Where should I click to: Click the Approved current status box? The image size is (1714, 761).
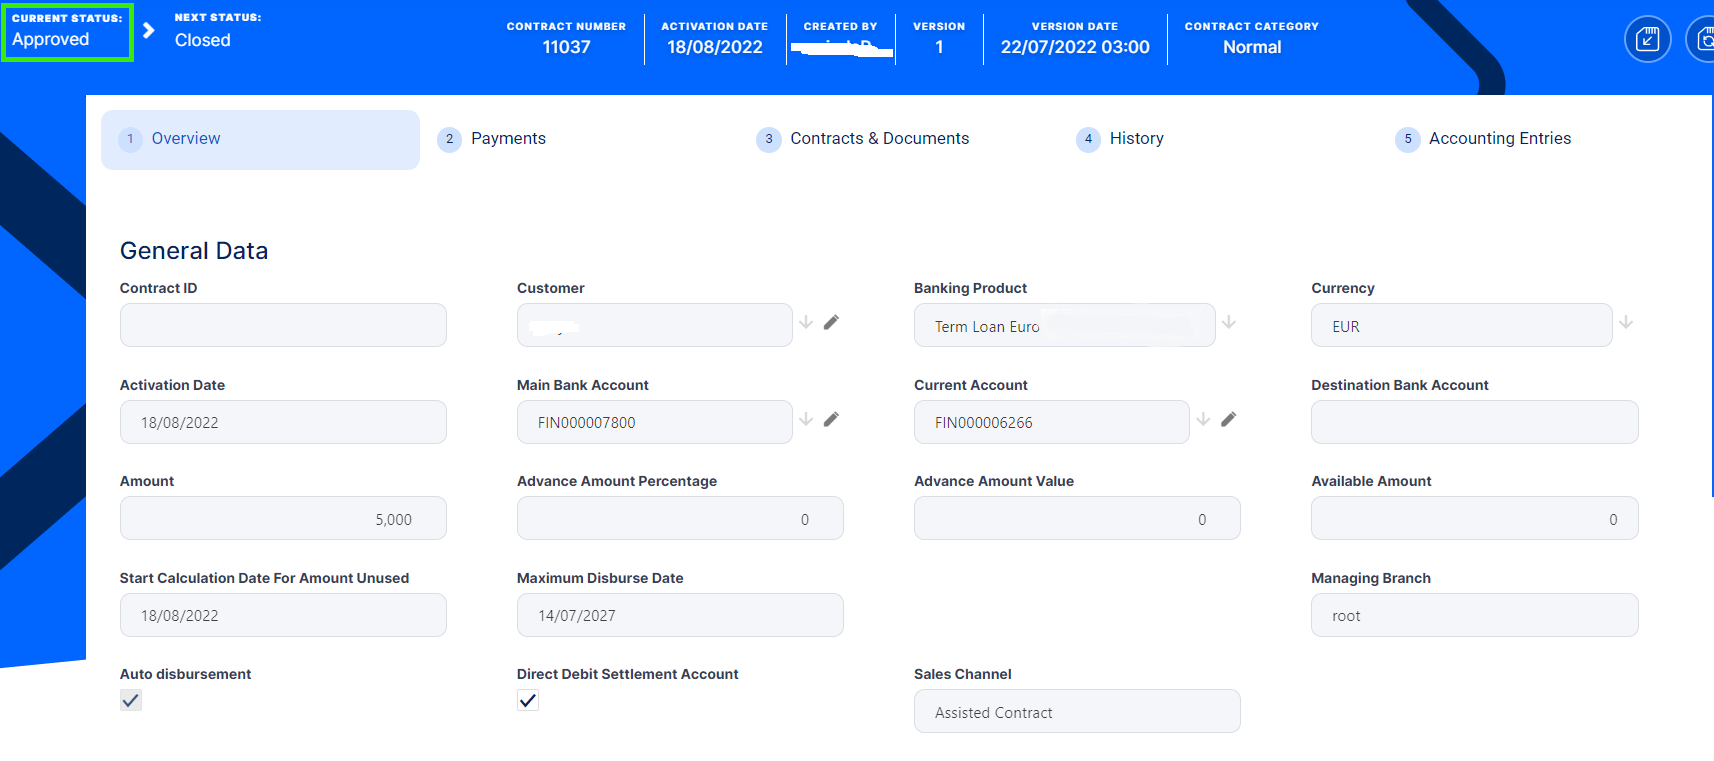tap(67, 32)
